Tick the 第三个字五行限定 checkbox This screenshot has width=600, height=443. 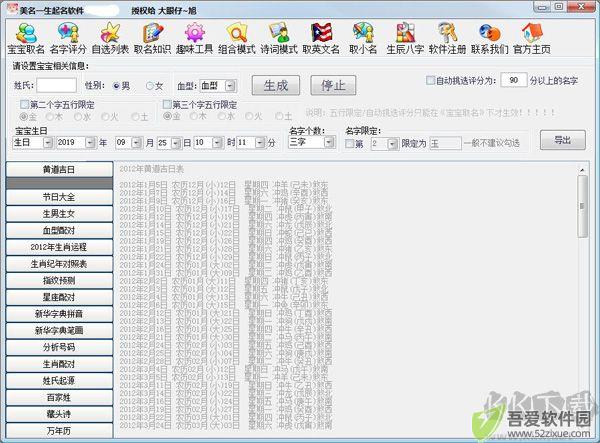167,104
